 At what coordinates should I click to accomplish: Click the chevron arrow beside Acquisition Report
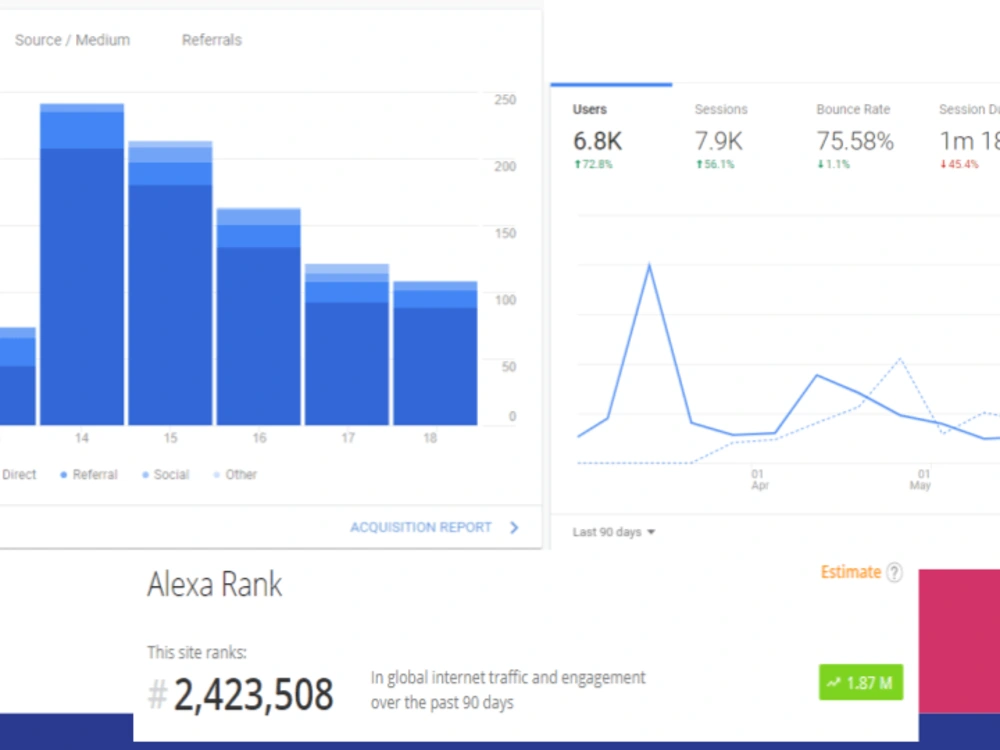pyautogui.click(x=514, y=527)
